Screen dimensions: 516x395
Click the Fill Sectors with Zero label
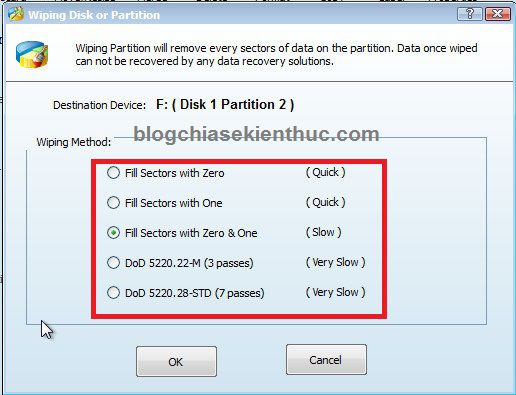(x=175, y=173)
